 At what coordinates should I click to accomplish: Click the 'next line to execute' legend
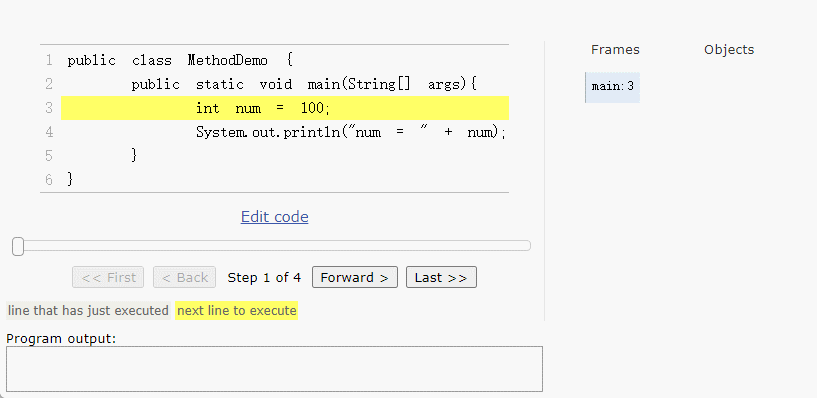(x=237, y=310)
